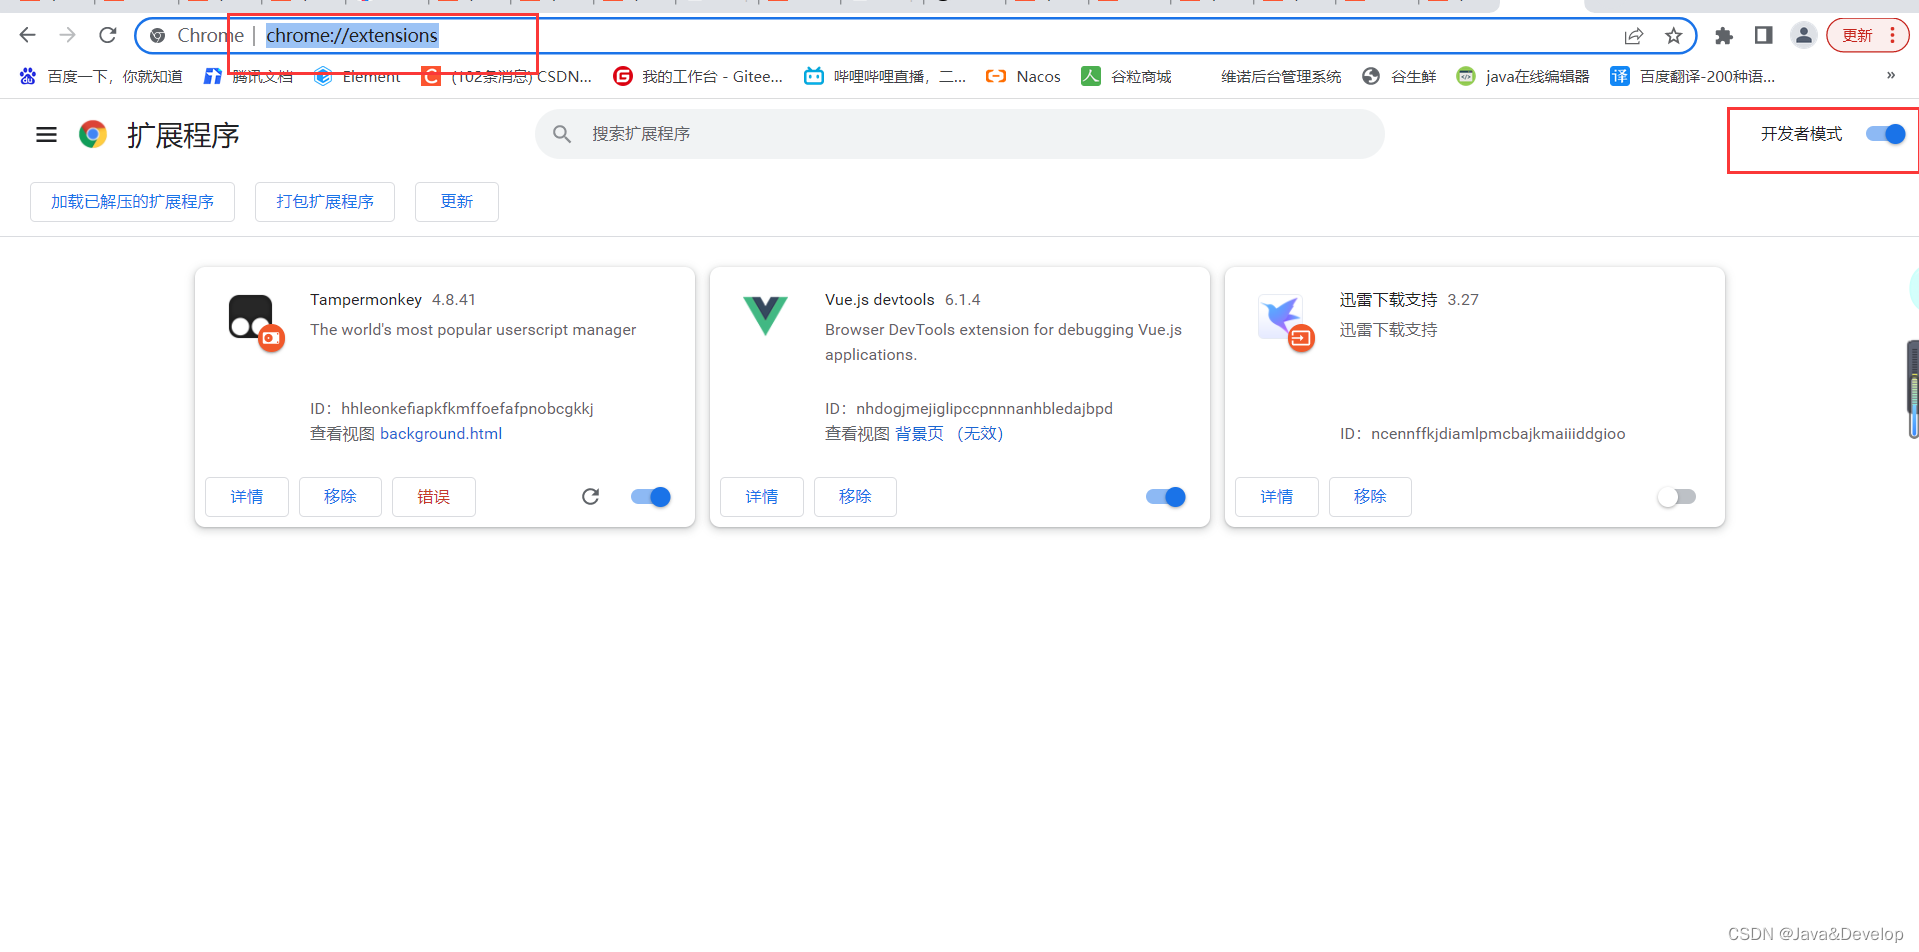The image size is (1919, 952).
Task: Click the site info icon before Chrome
Action: click(157, 36)
